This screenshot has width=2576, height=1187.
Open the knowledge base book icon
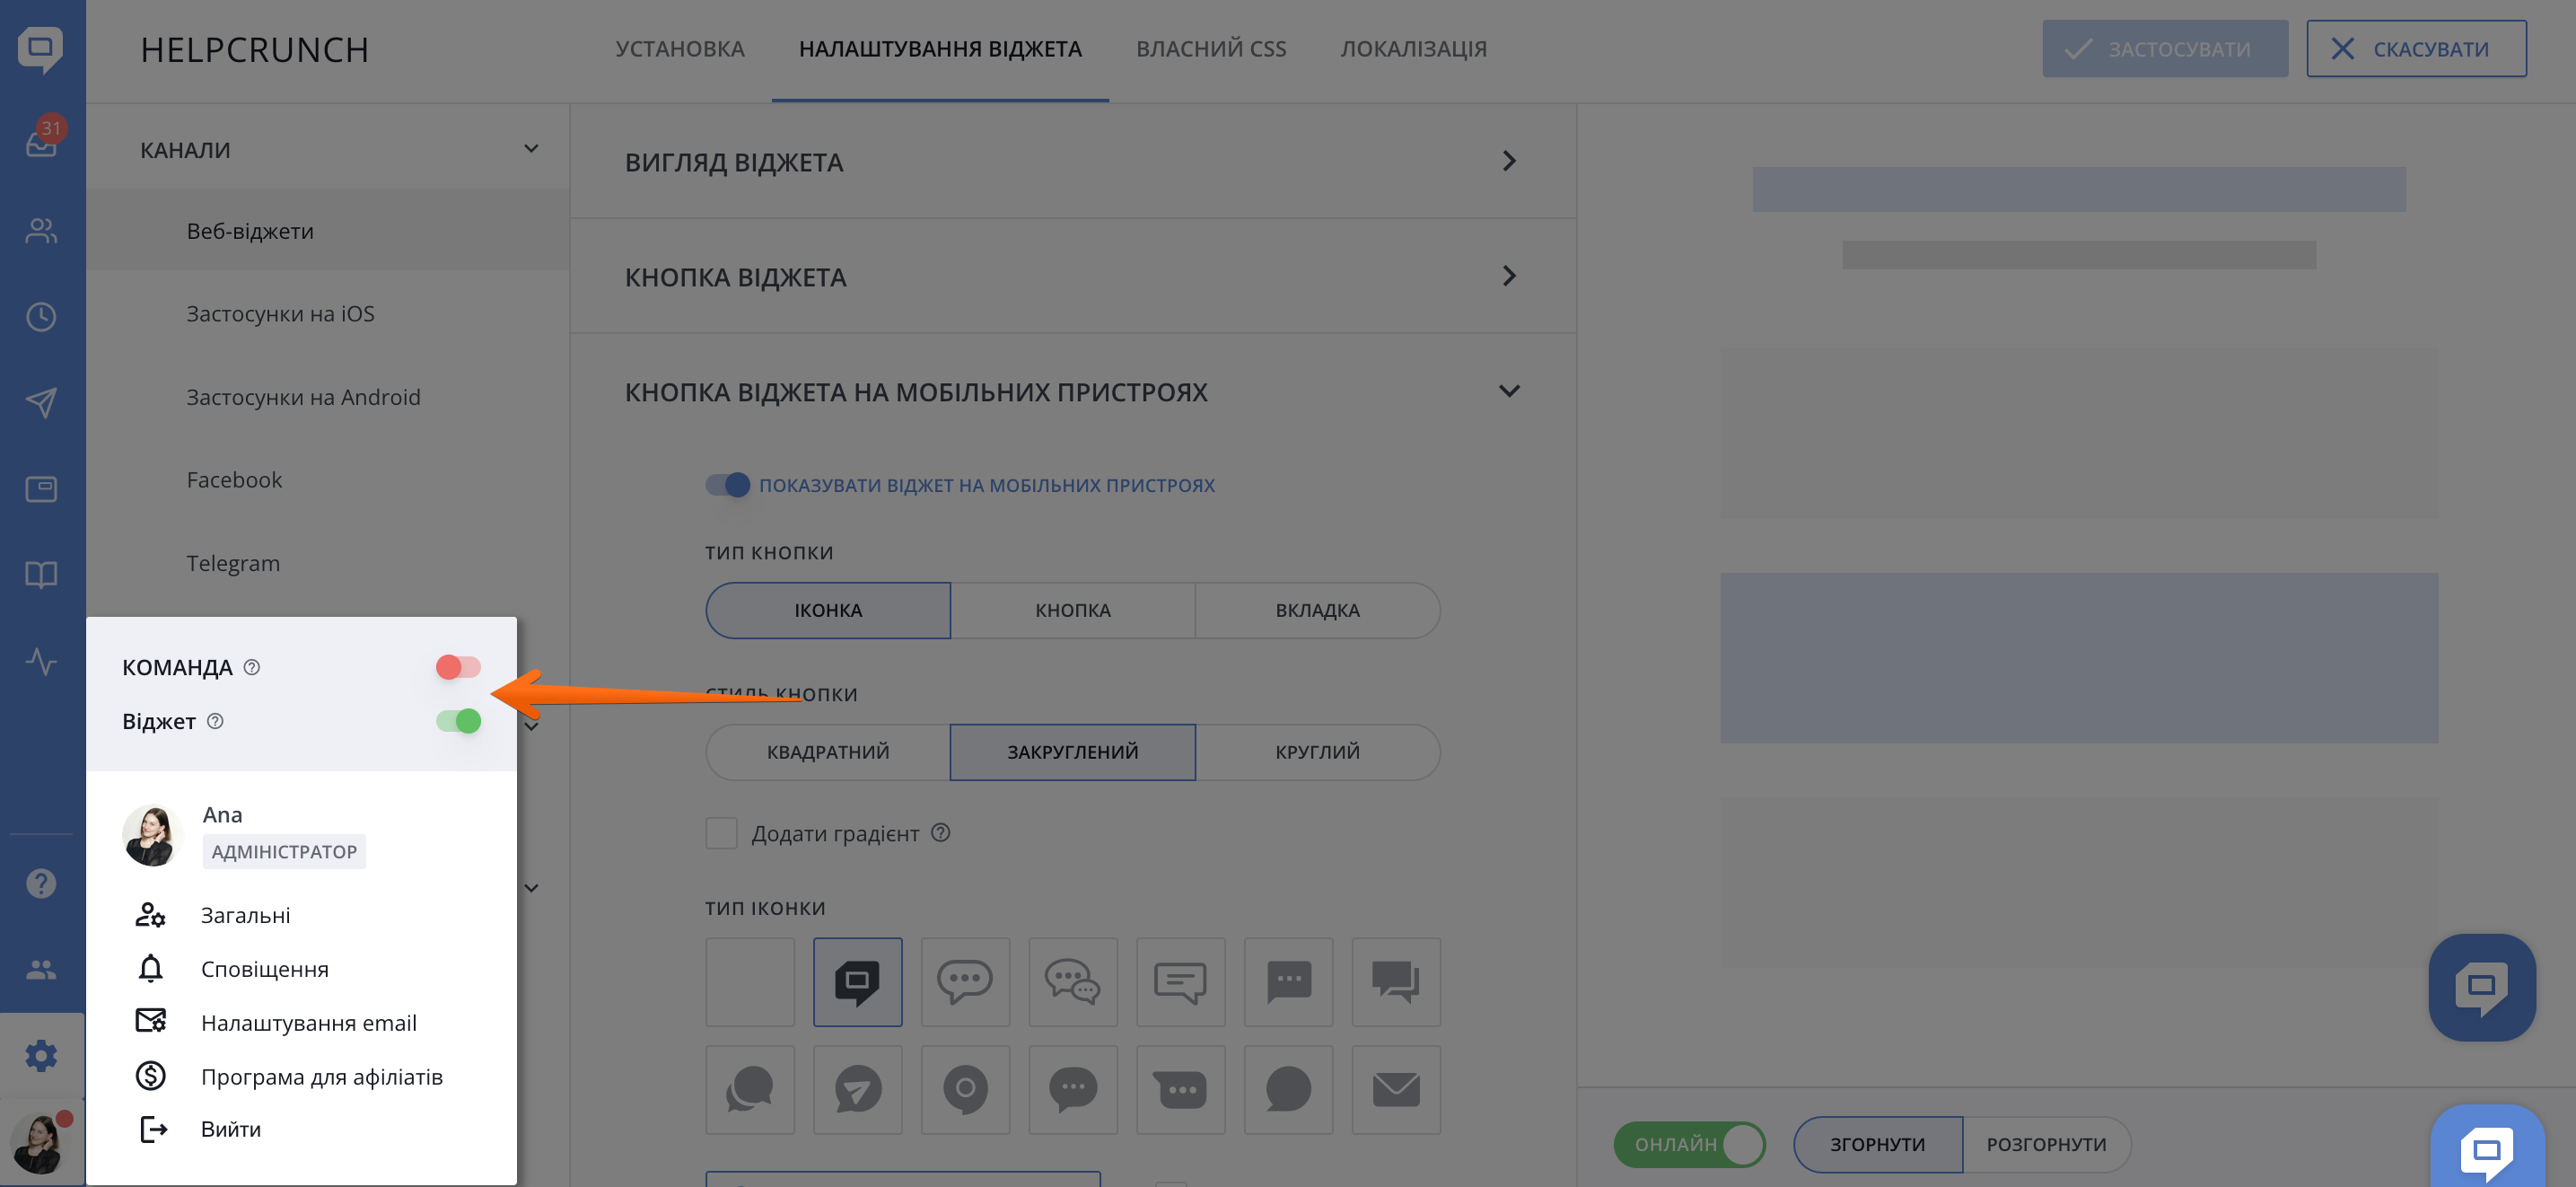pyautogui.click(x=41, y=574)
